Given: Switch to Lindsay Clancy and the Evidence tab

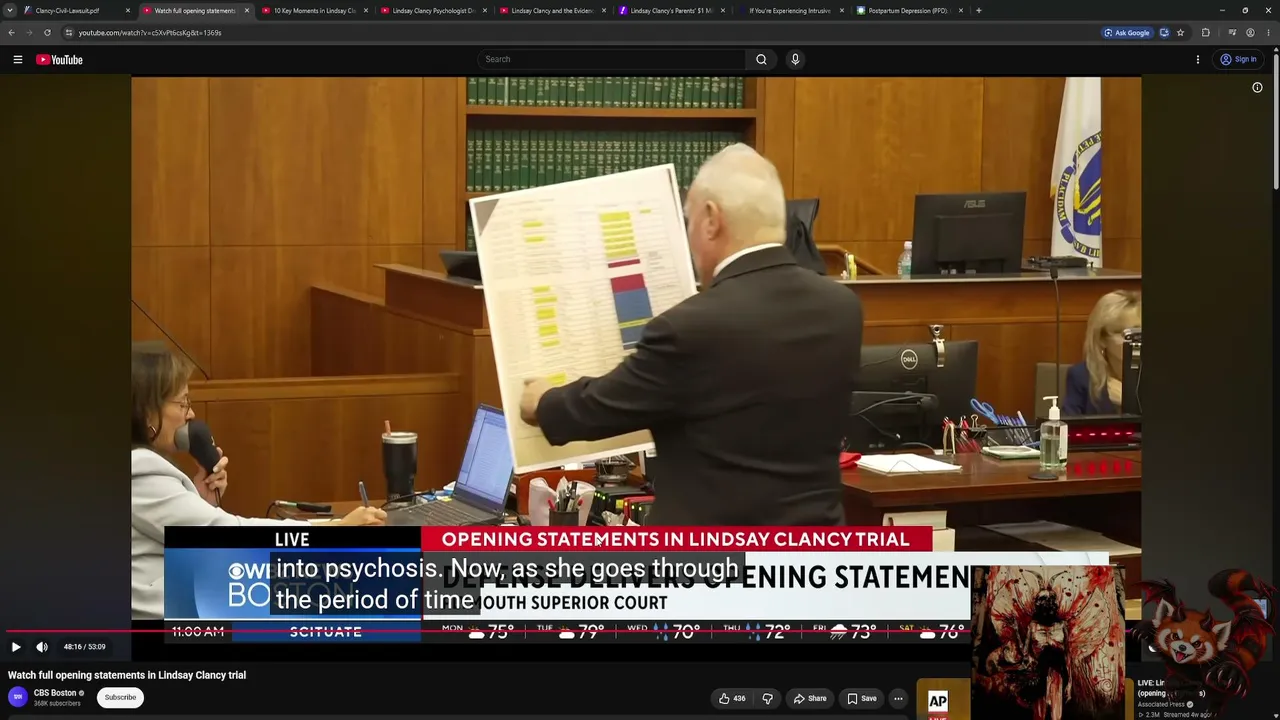Looking at the screenshot, I should click(552, 10).
